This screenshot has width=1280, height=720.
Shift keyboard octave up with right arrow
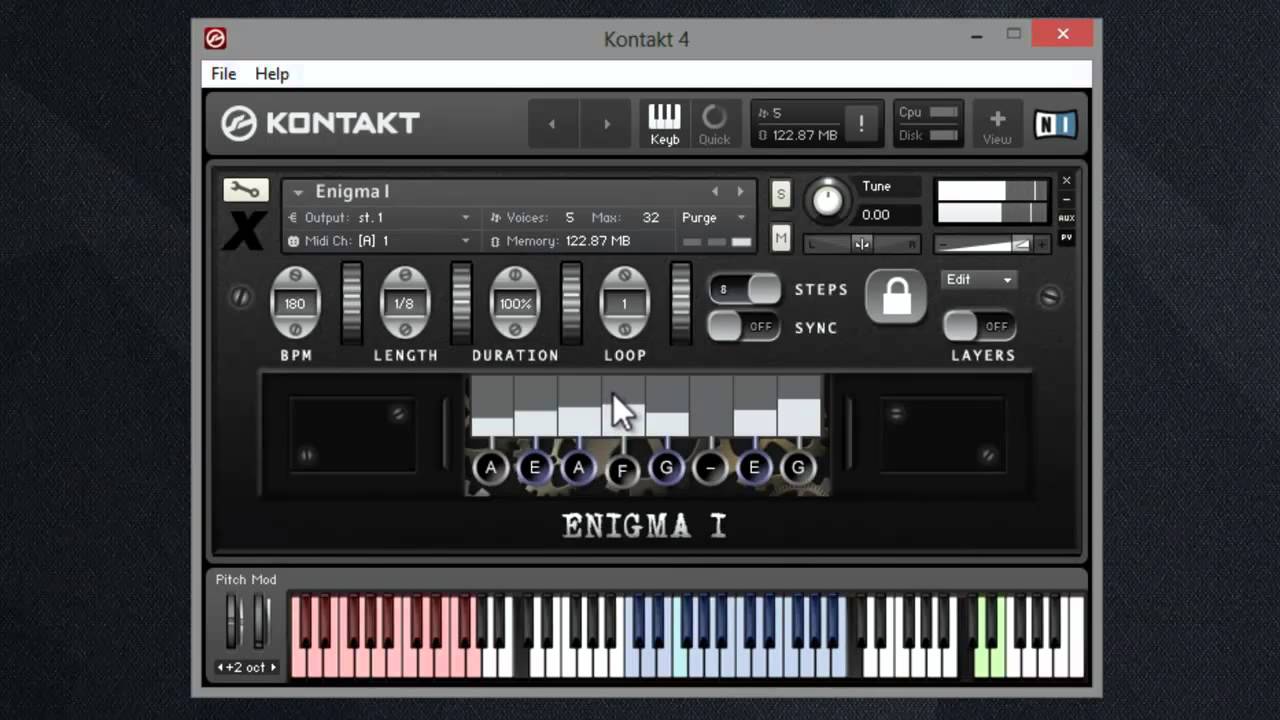273,667
